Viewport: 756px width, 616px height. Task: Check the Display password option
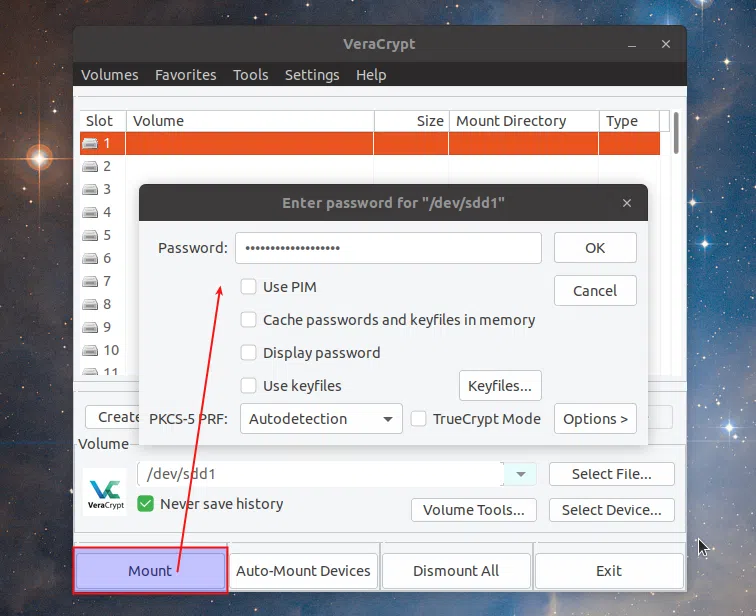click(248, 353)
